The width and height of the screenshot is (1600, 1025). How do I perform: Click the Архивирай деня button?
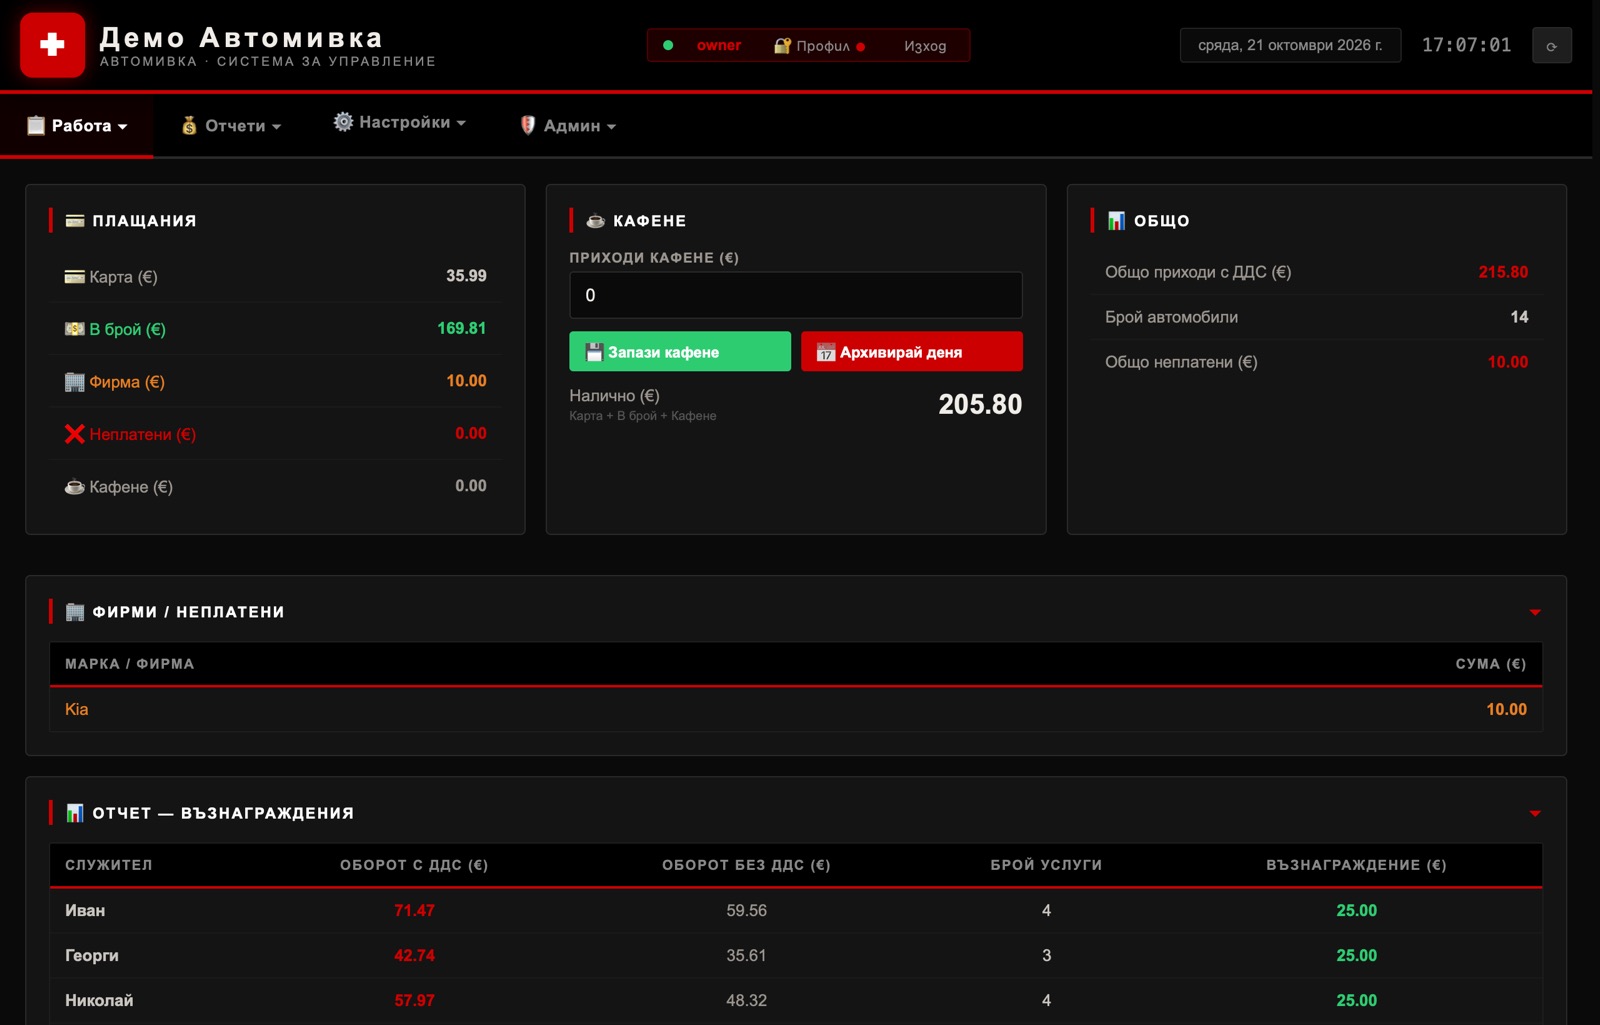(x=912, y=352)
